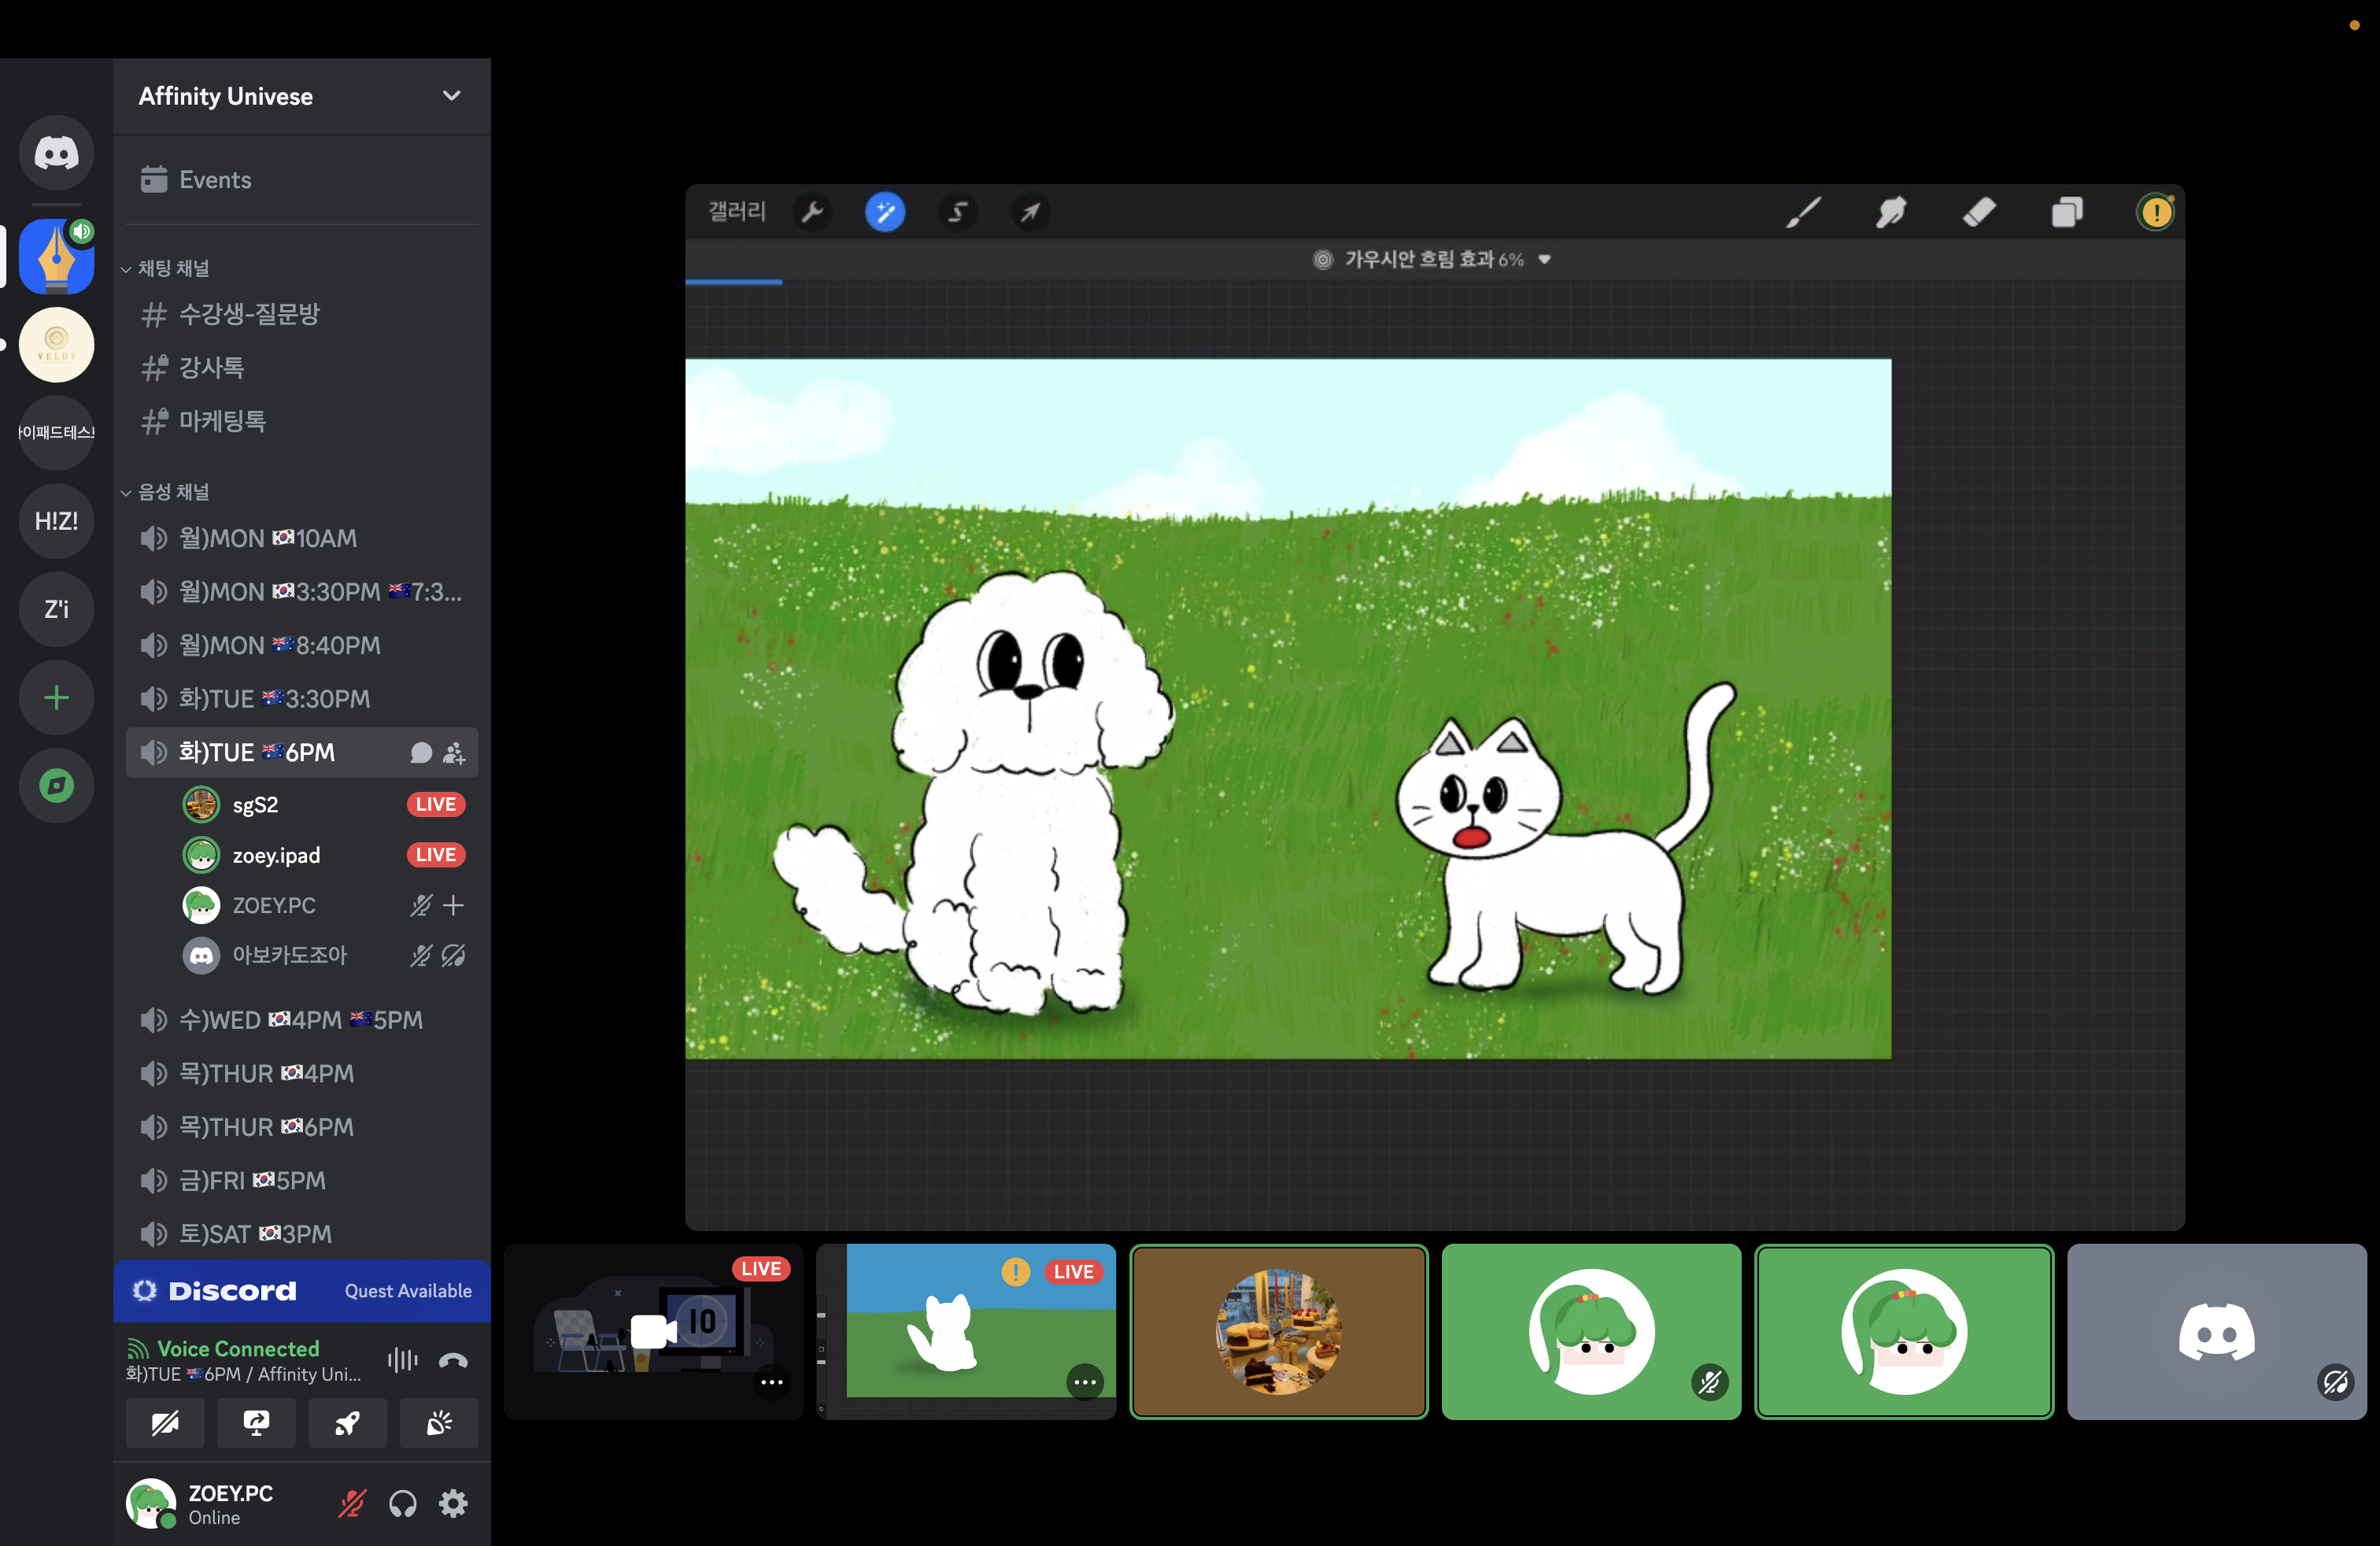The image size is (2380, 1546).
Task: Open the Procreate layers panel
Action: [2067, 212]
